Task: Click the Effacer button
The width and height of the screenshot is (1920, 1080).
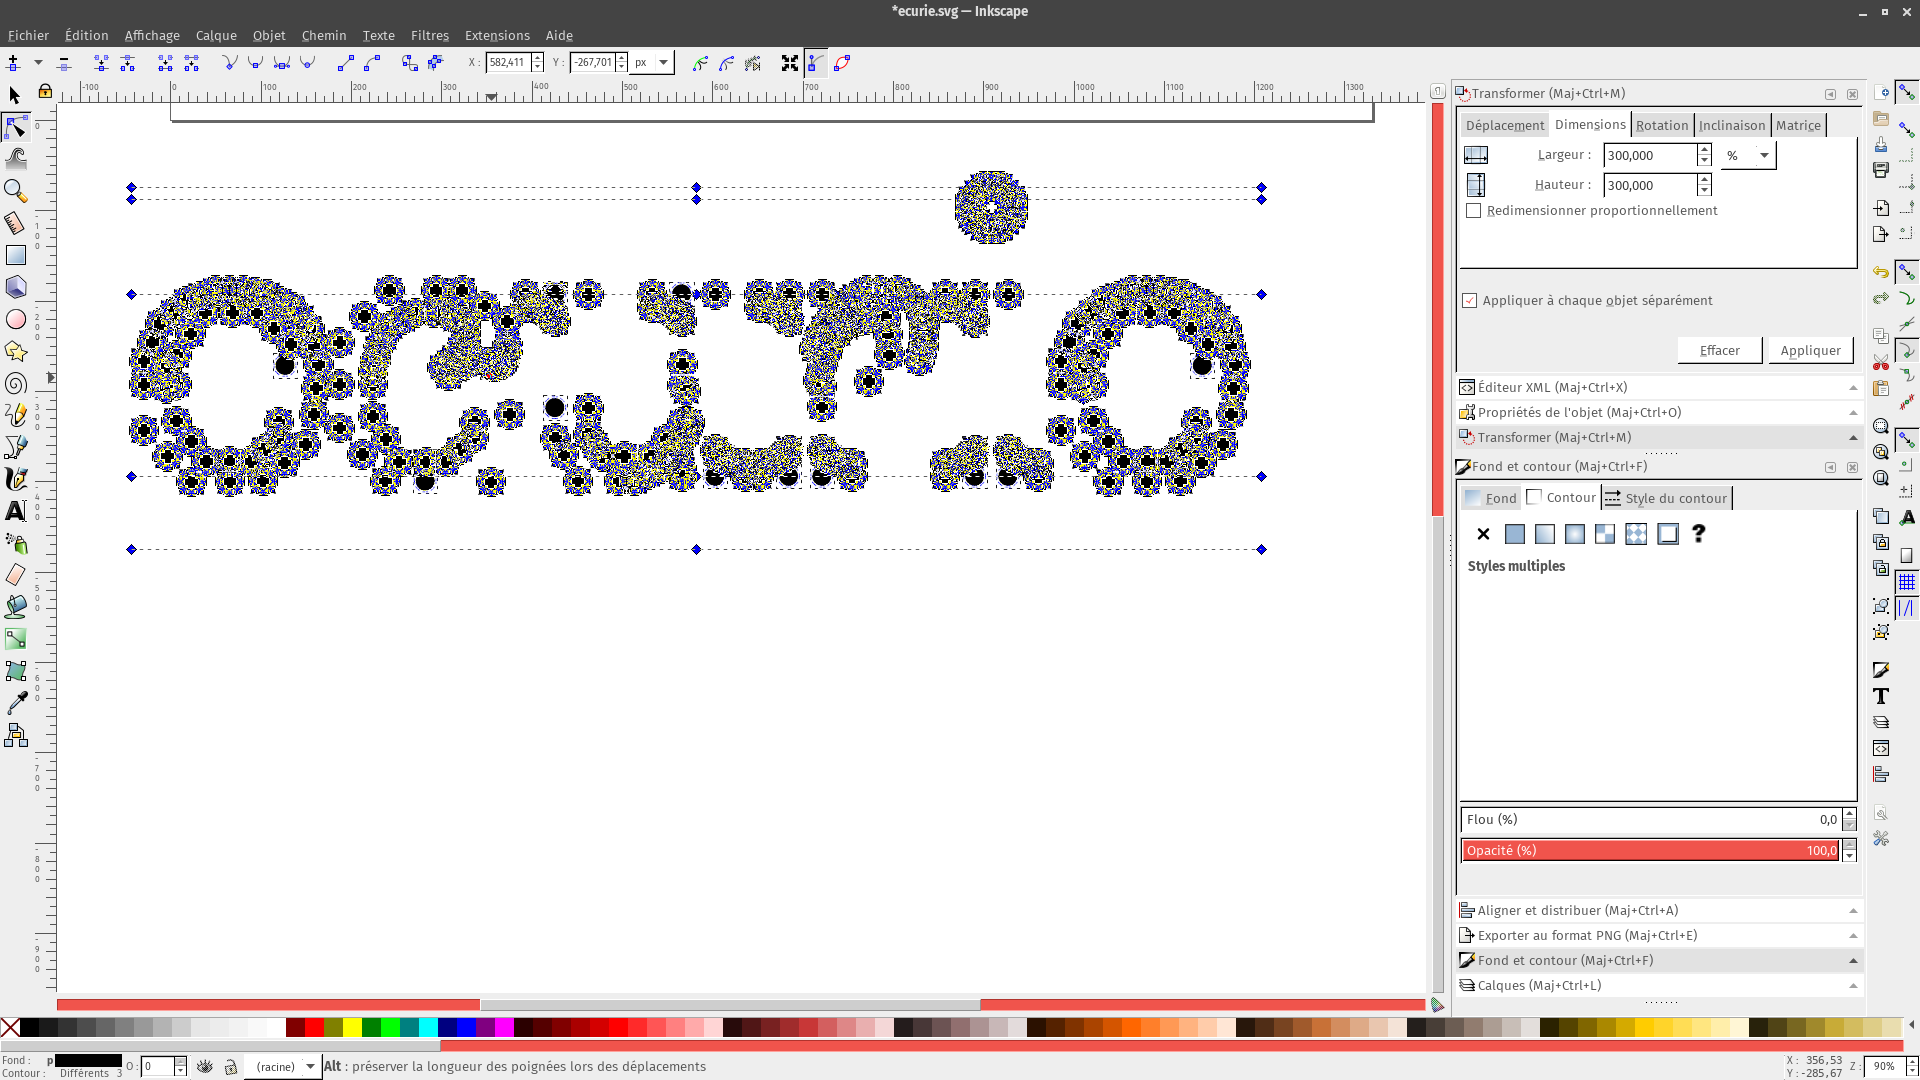Action: click(1719, 350)
